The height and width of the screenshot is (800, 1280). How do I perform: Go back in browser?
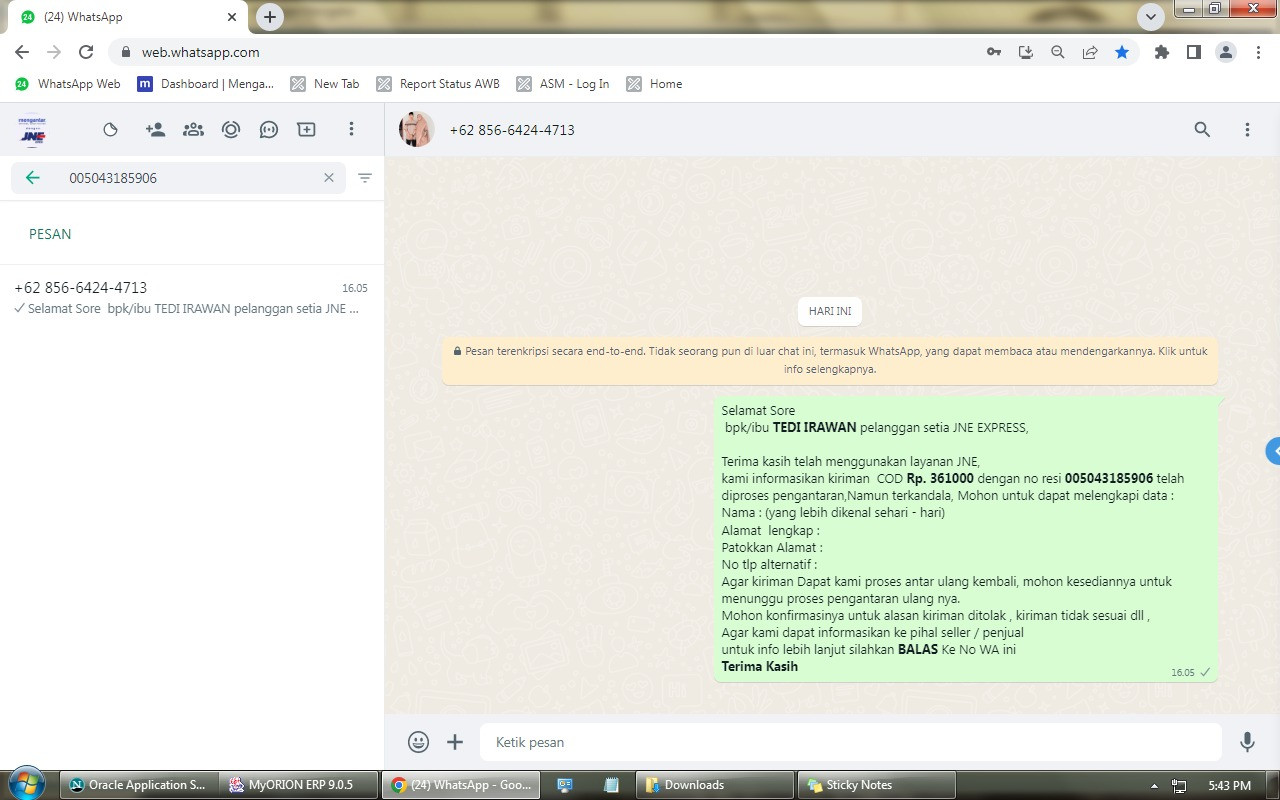point(22,52)
